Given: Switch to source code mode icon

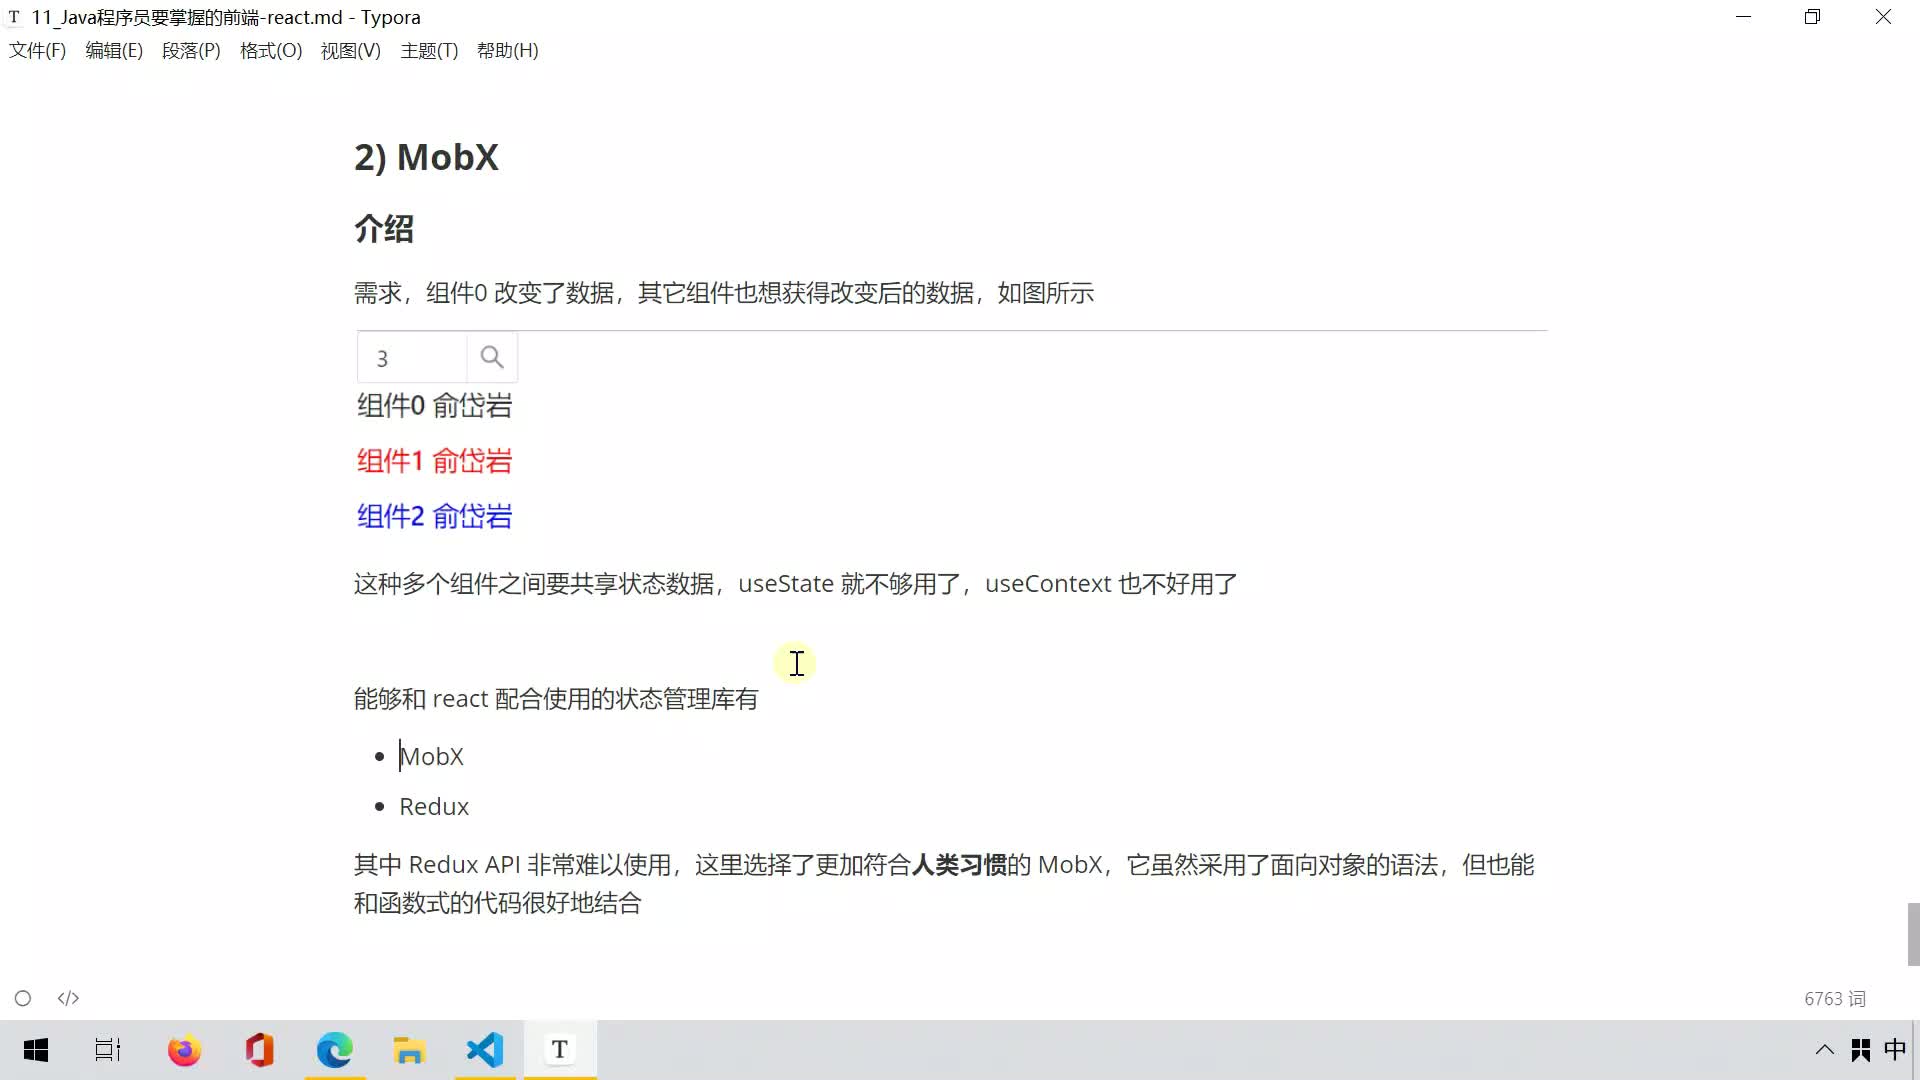Looking at the screenshot, I should (x=68, y=998).
